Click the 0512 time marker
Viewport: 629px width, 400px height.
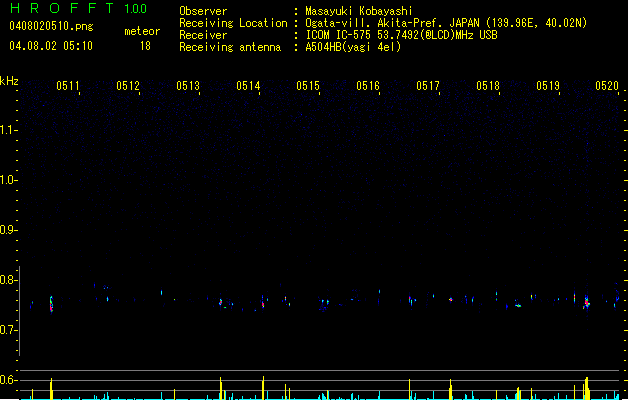(x=128, y=86)
